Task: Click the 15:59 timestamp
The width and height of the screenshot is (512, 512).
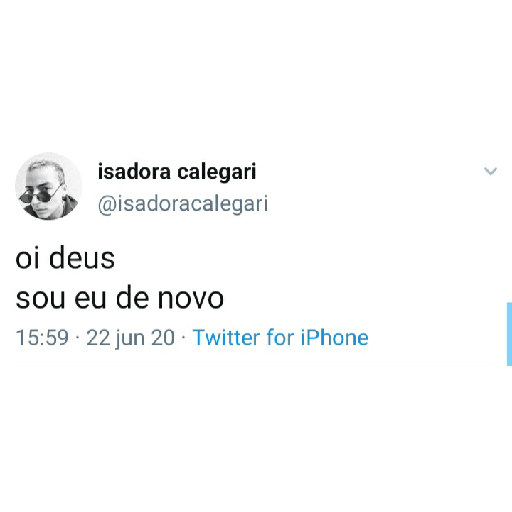Action: pyautogui.click(x=42, y=337)
